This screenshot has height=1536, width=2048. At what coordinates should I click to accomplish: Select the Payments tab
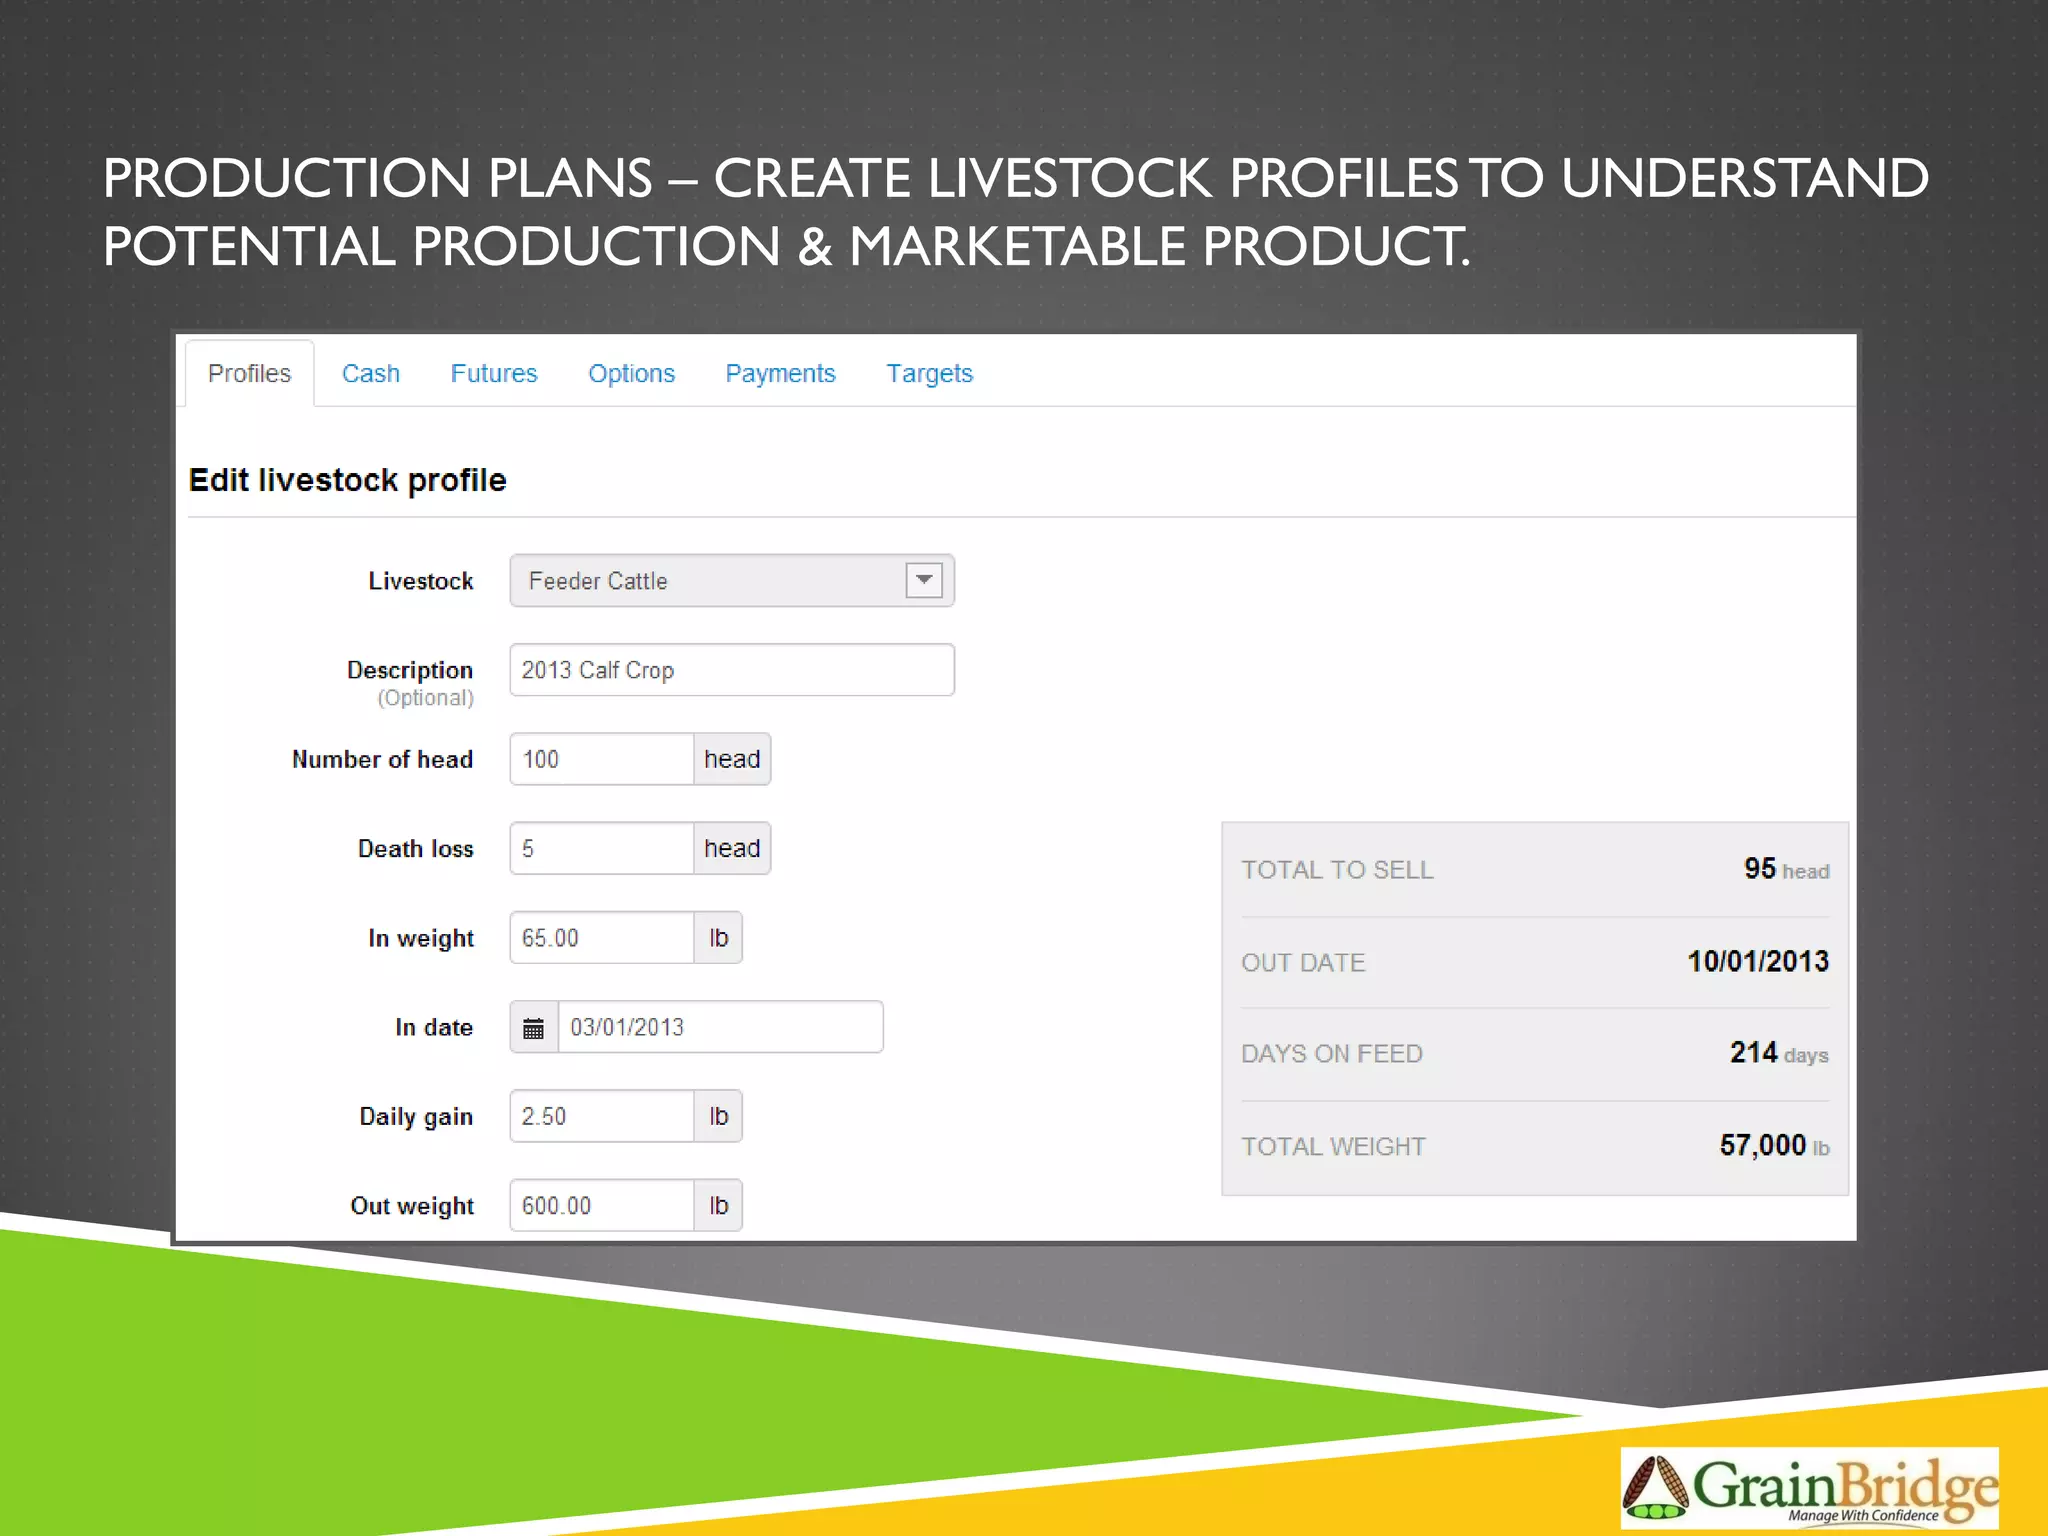tap(780, 374)
